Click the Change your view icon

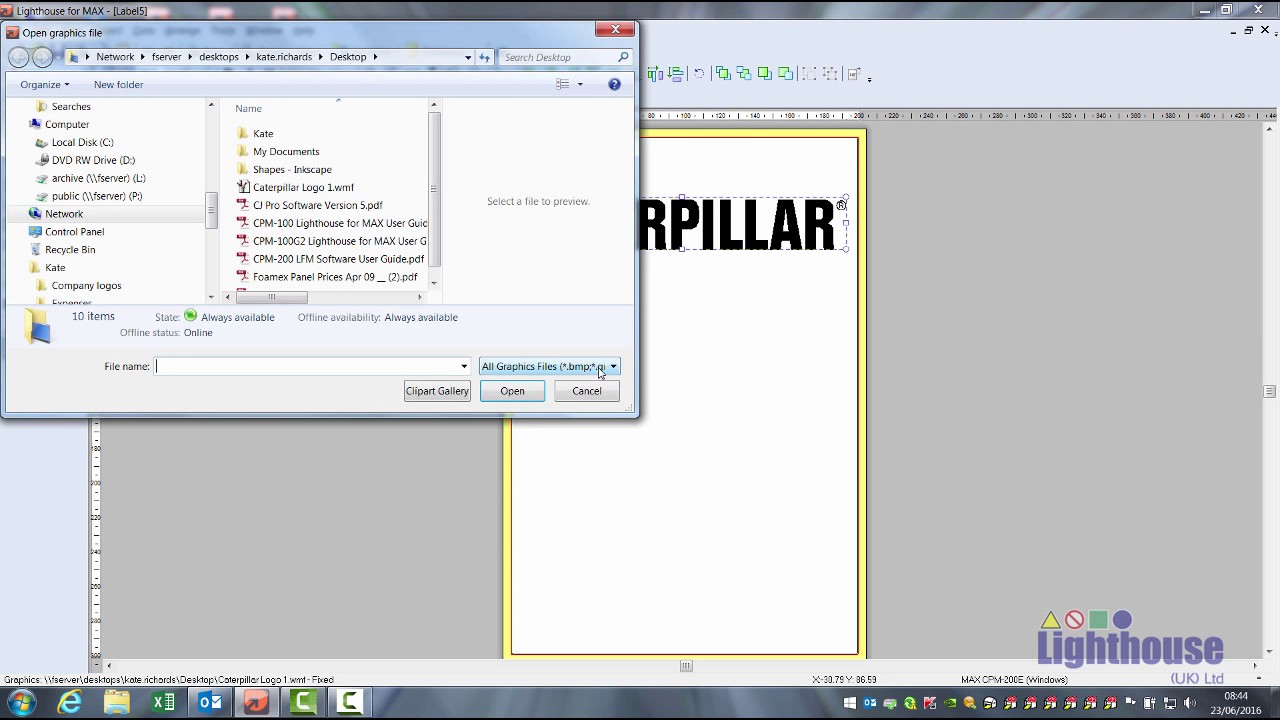click(562, 84)
